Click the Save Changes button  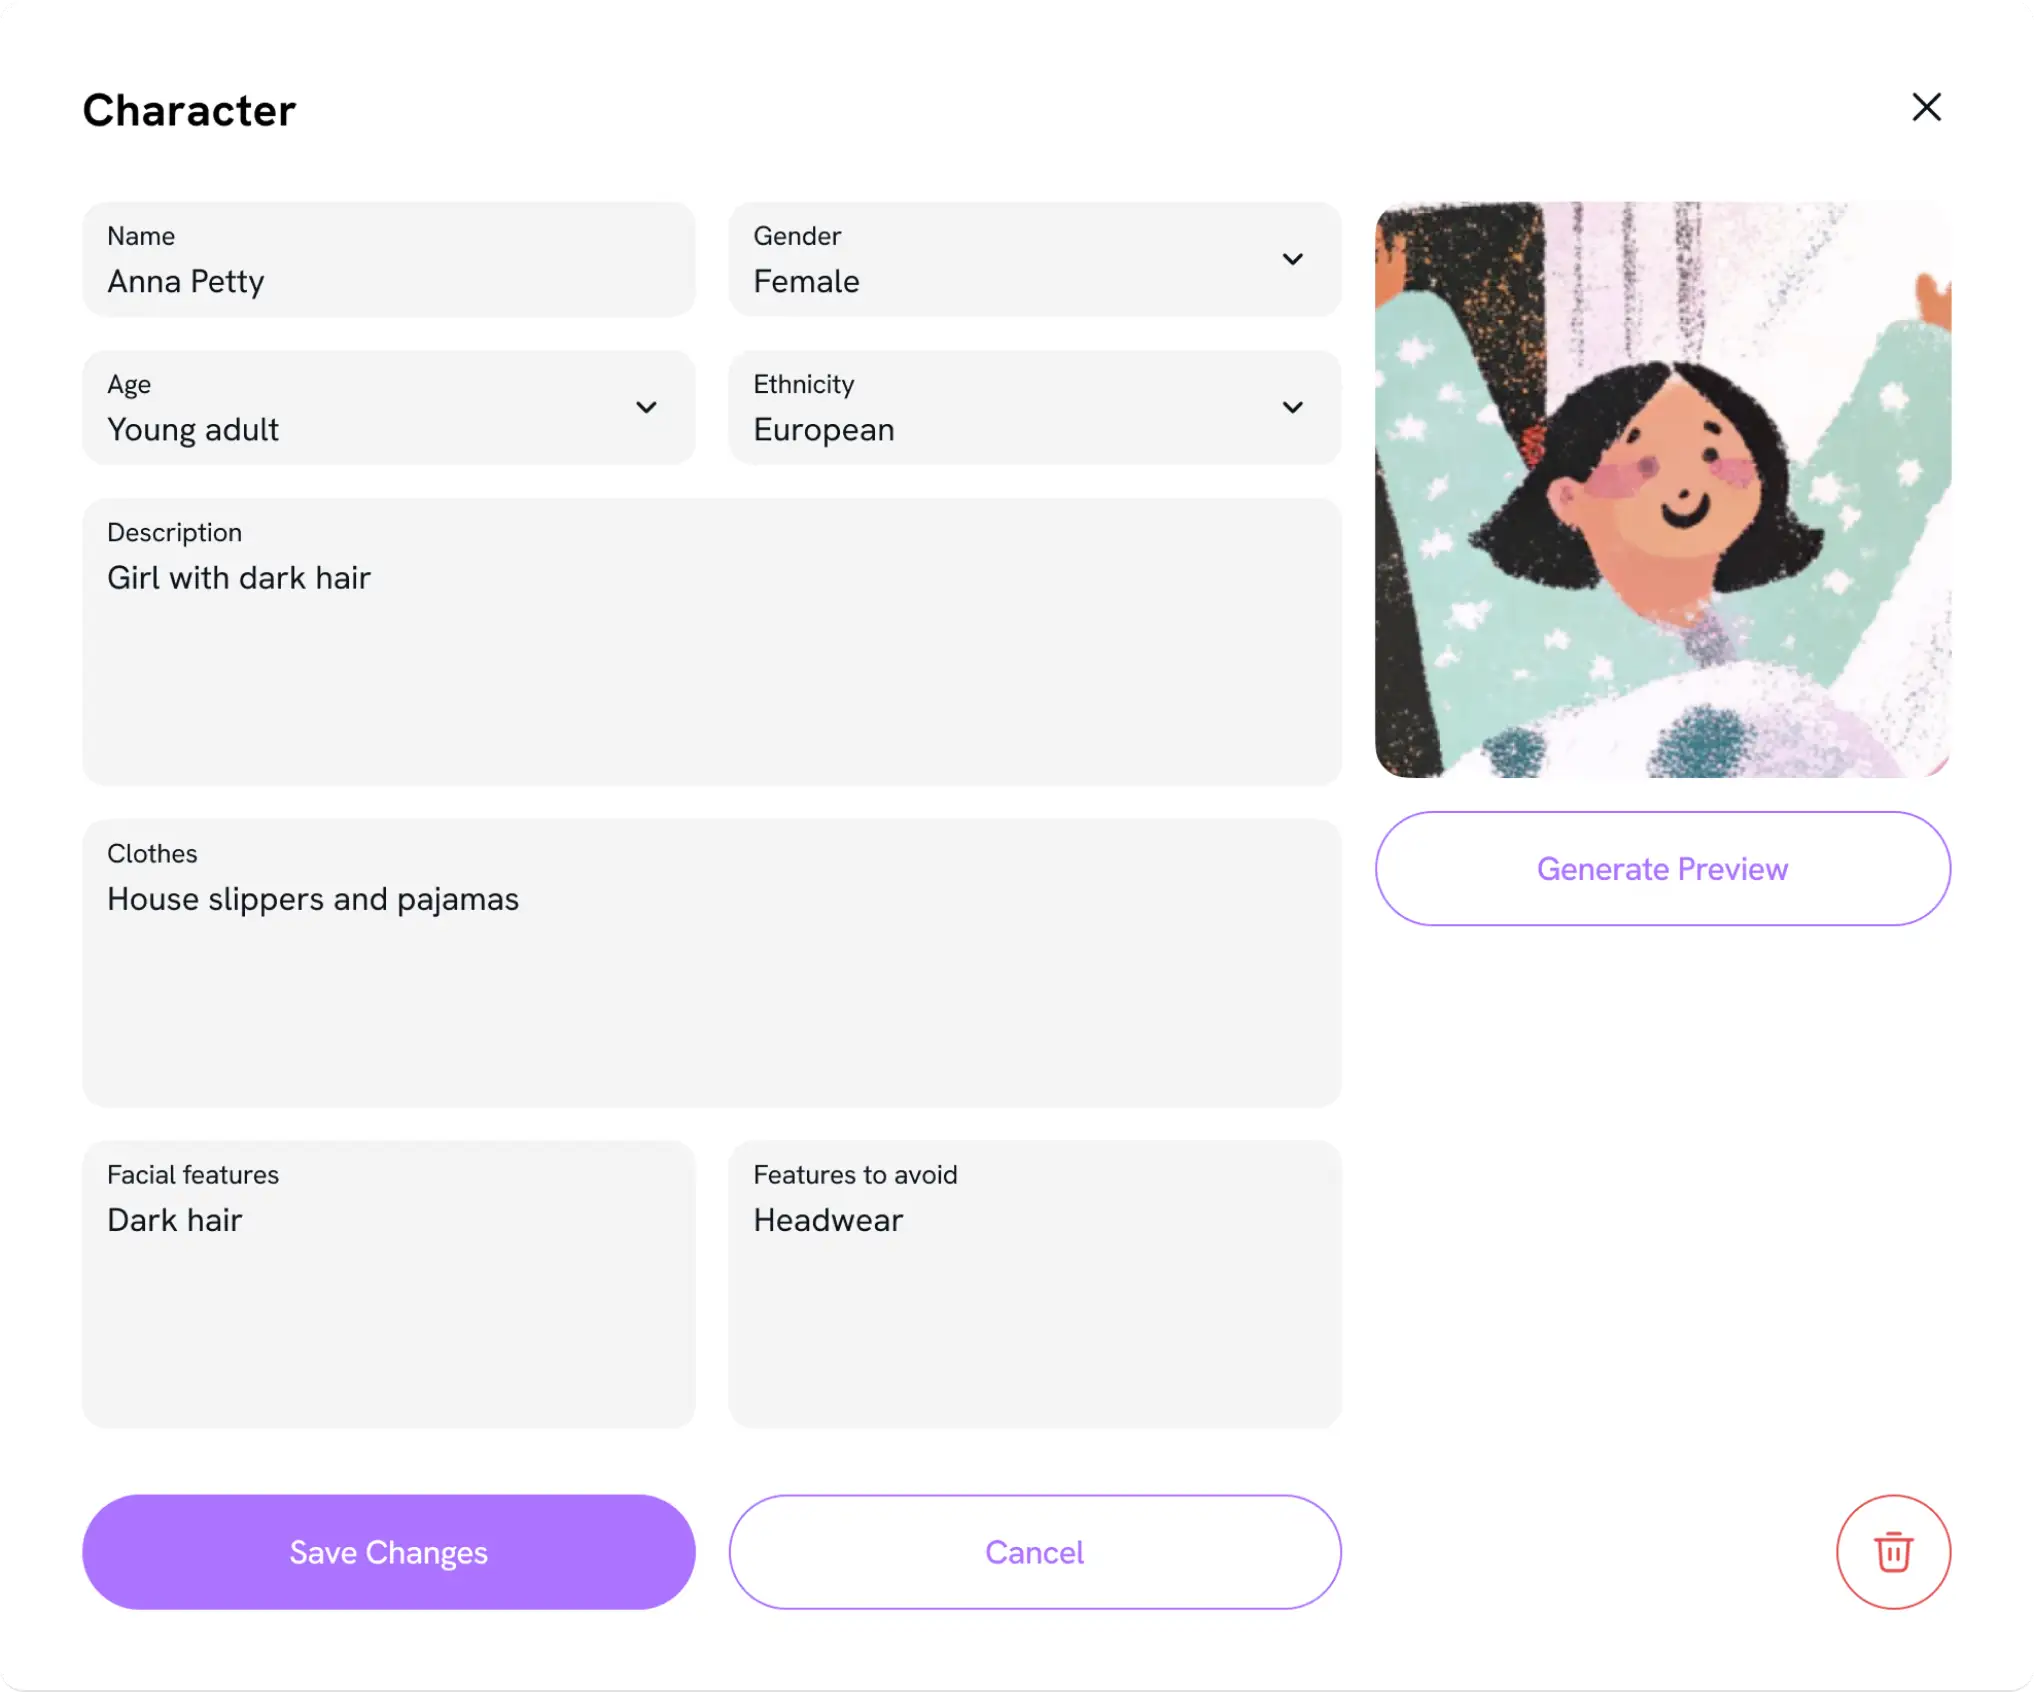coord(388,1551)
